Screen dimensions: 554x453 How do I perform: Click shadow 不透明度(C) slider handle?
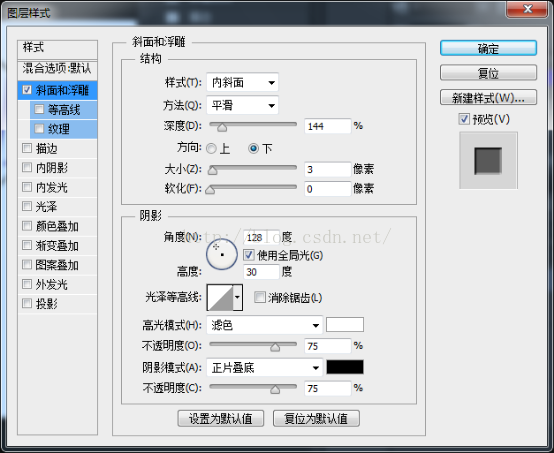tap(275, 389)
